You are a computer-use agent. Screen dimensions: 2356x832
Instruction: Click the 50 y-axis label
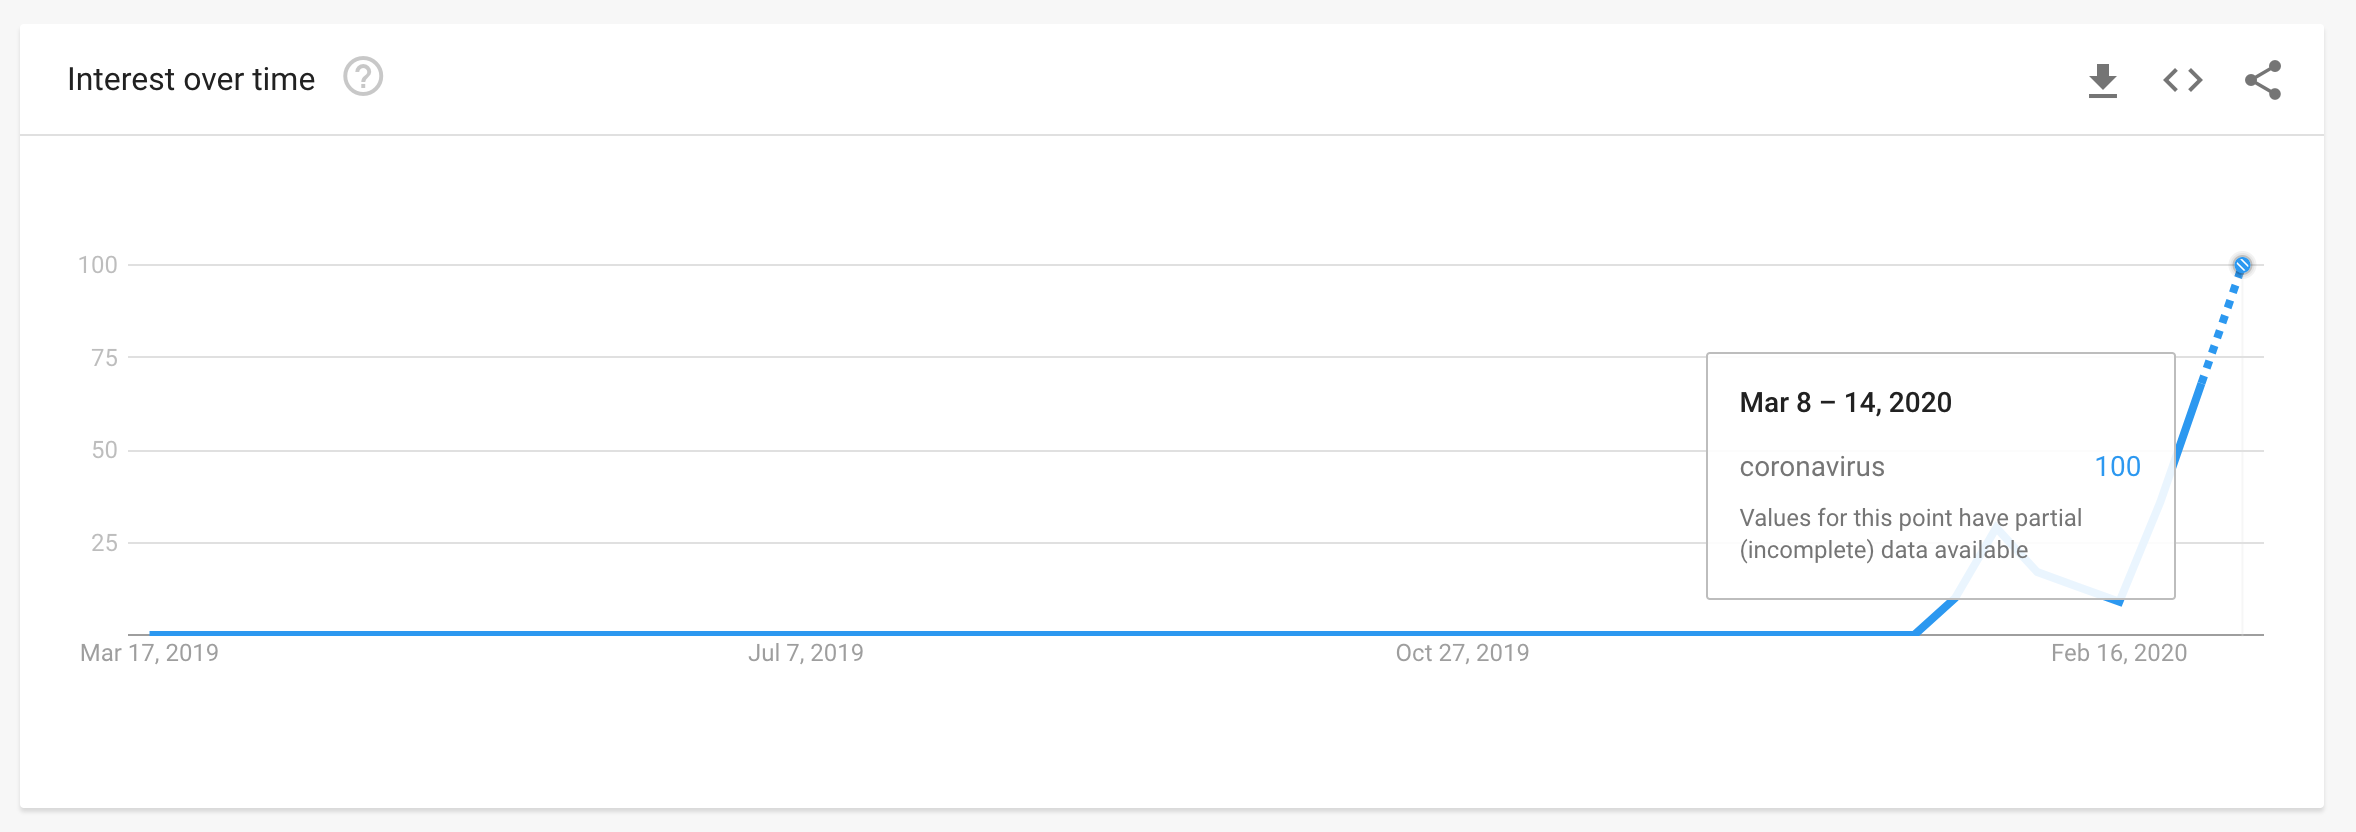[x=104, y=450]
